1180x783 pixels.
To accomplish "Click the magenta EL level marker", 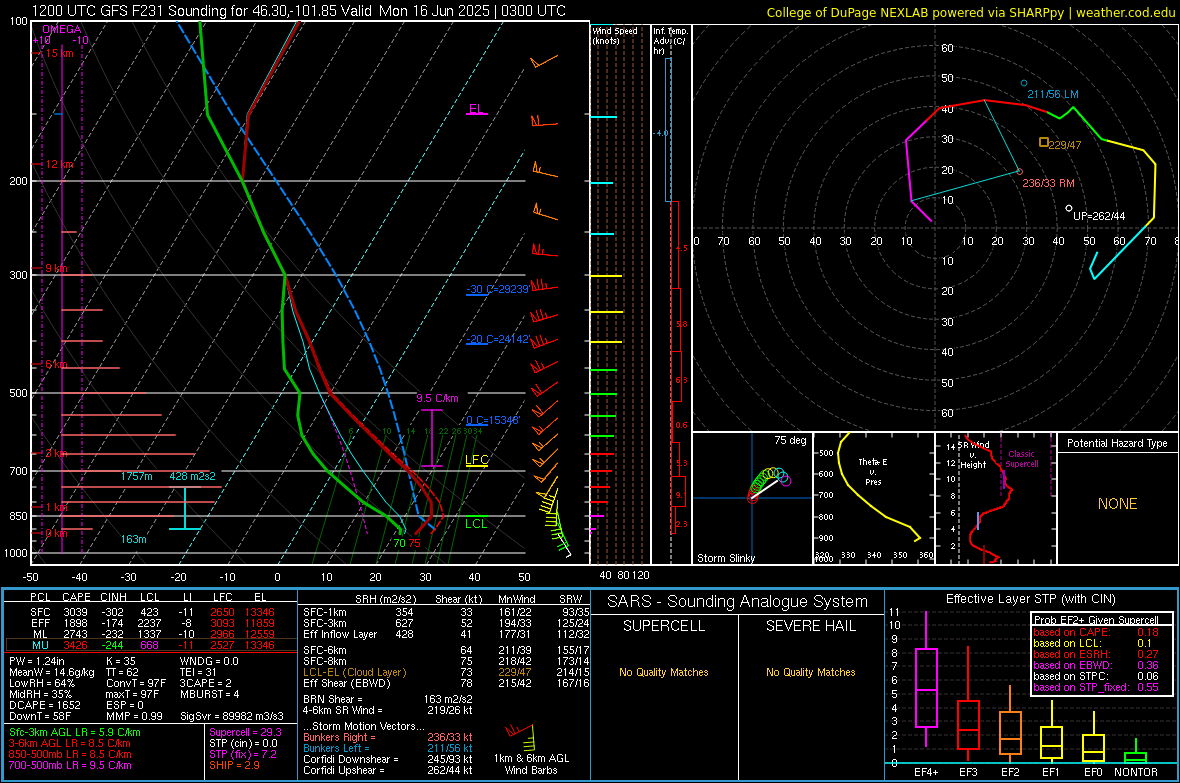I will (x=476, y=109).
